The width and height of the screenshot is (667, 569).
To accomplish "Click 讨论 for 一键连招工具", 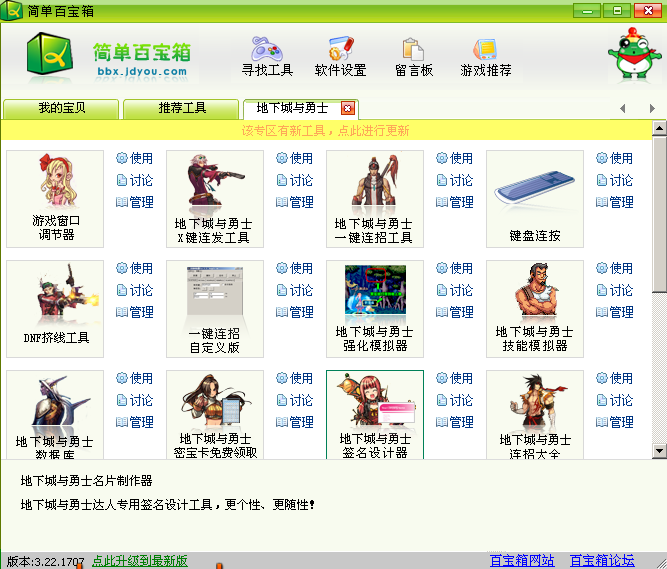I will [x=454, y=180].
